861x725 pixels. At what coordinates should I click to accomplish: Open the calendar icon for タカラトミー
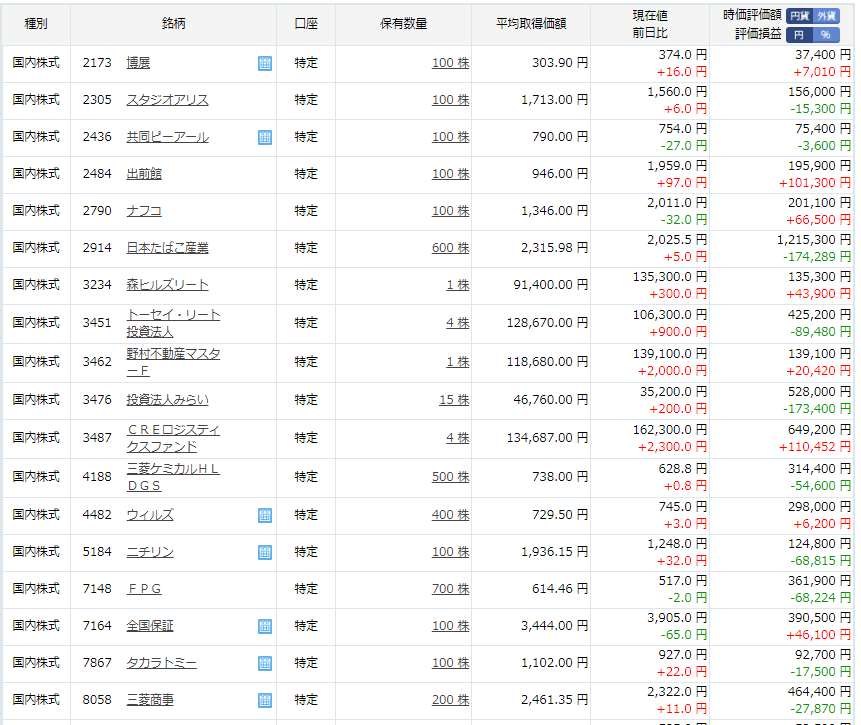point(265,663)
